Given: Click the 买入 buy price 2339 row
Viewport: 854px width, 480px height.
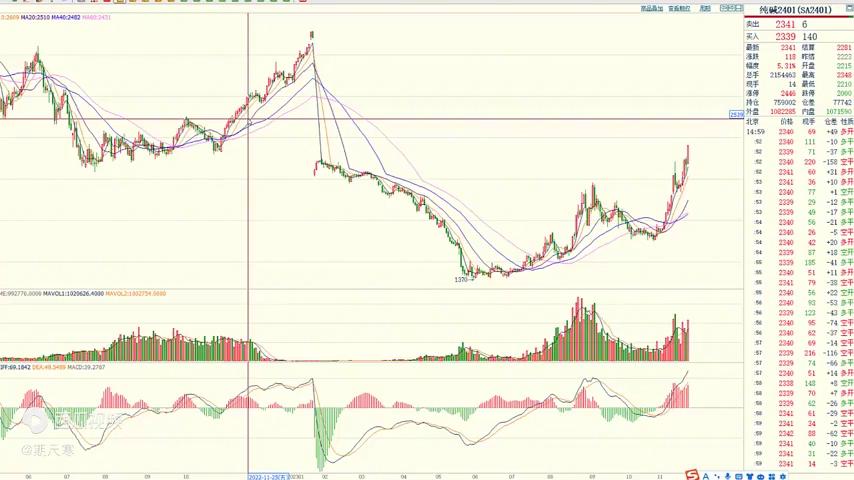Looking at the screenshot, I should point(783,37).
